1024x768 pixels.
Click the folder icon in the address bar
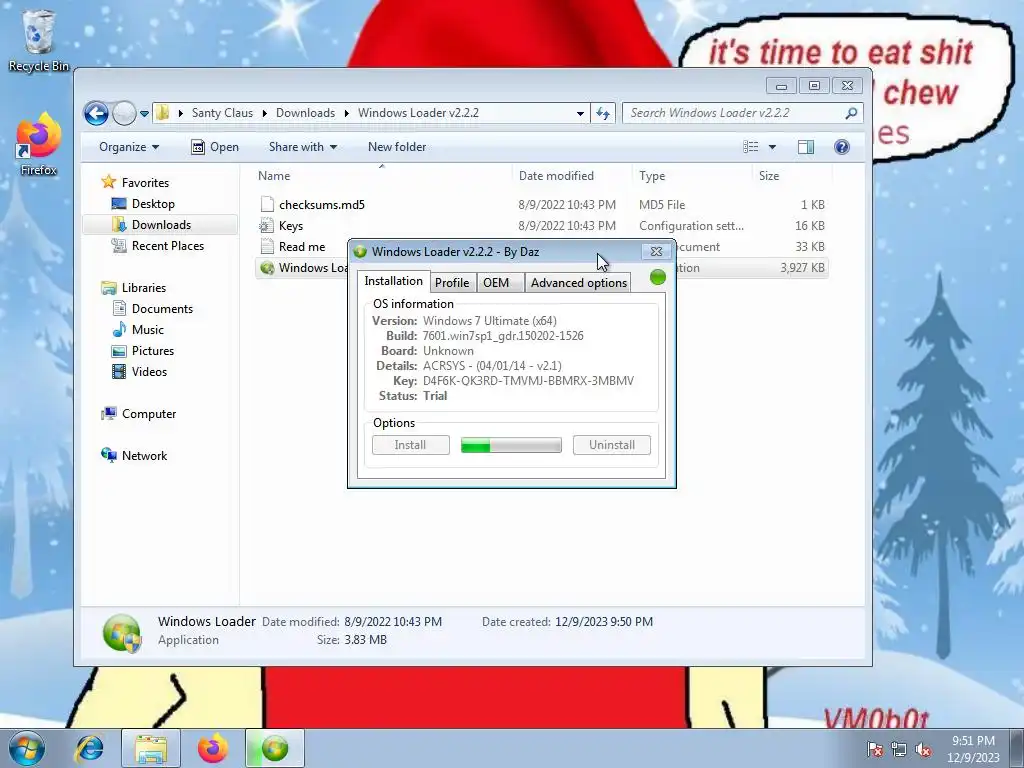(162, 113)
